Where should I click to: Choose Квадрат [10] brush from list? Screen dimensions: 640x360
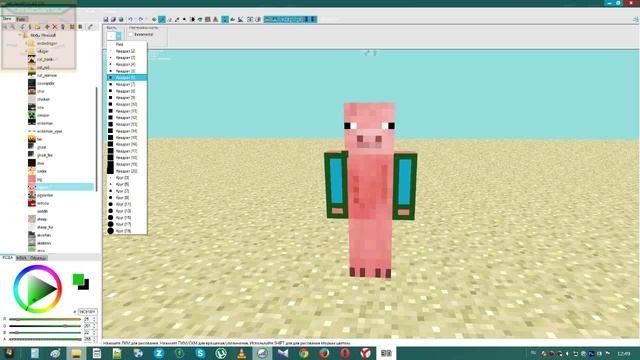127,104
